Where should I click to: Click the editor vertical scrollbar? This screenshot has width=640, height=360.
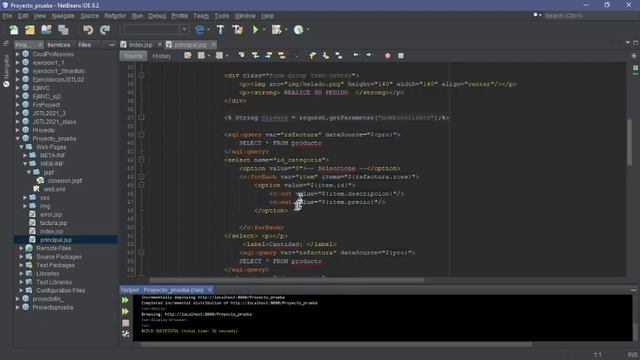629,142
